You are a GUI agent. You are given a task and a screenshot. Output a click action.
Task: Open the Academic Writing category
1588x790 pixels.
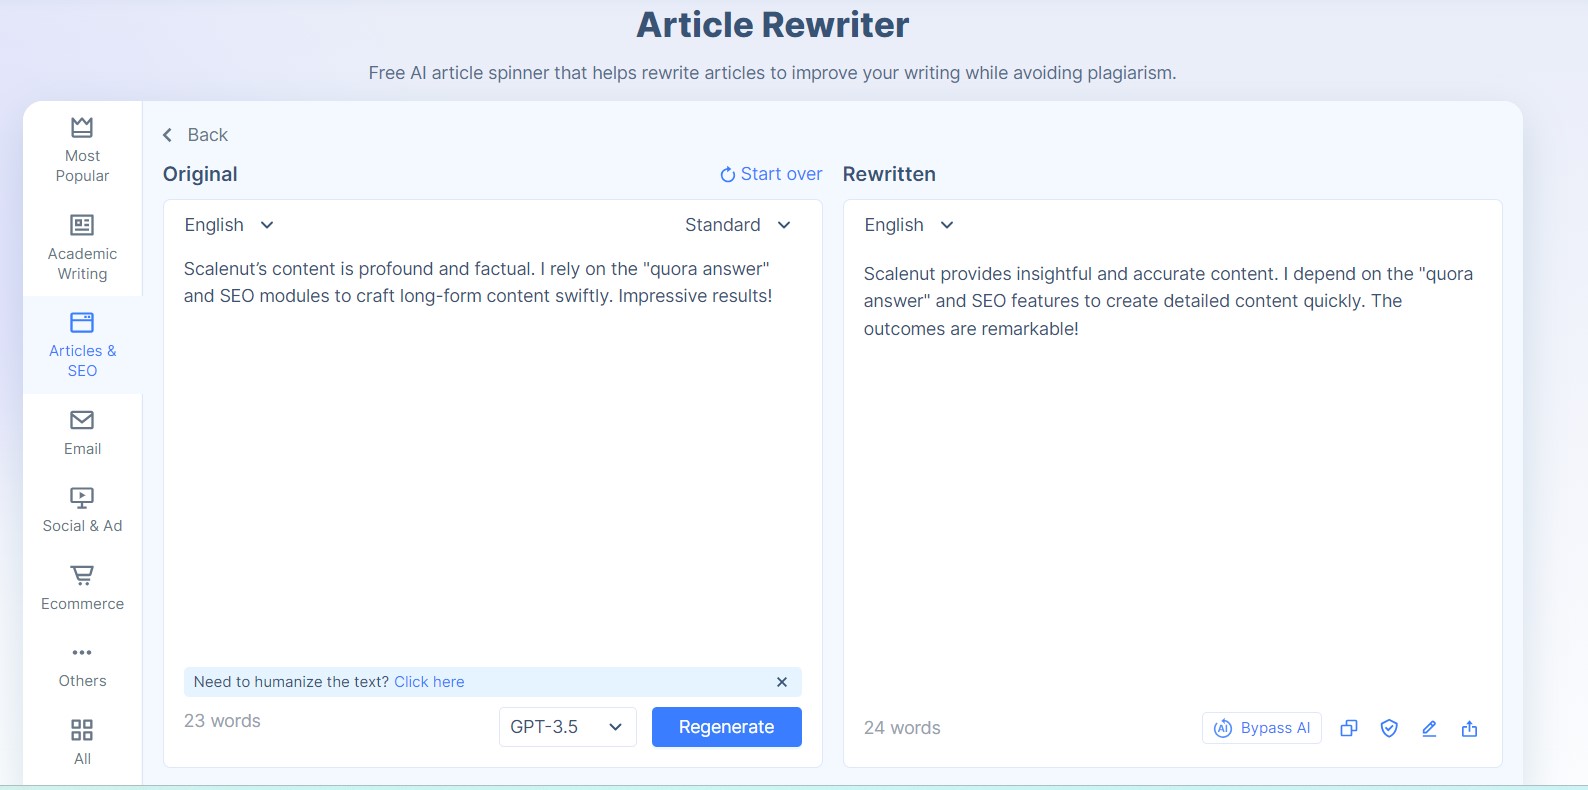tap(82, 248)
